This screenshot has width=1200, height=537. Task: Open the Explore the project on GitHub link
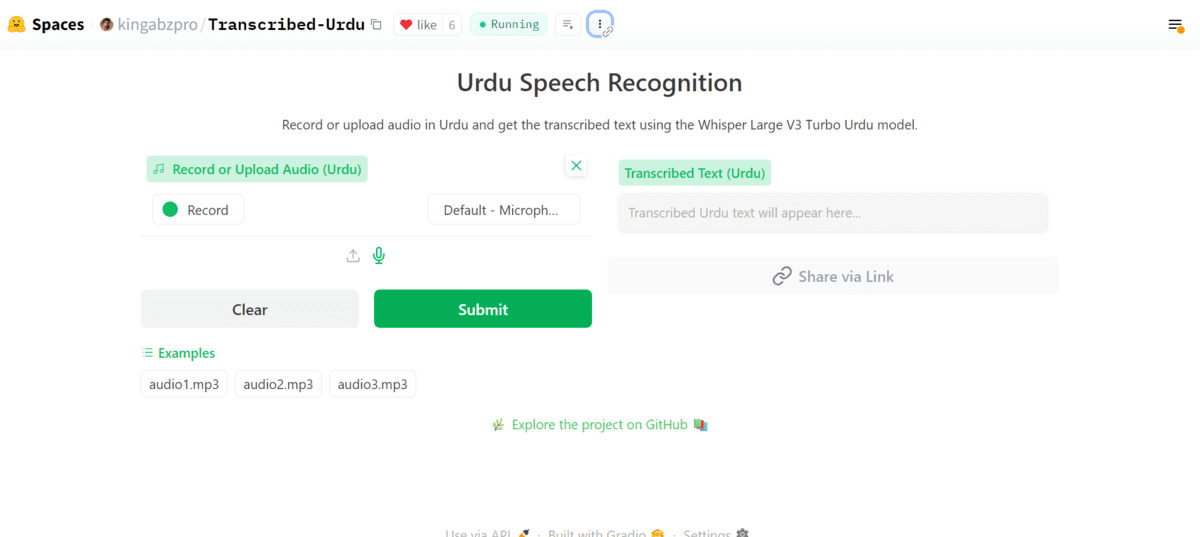point(599,425)
